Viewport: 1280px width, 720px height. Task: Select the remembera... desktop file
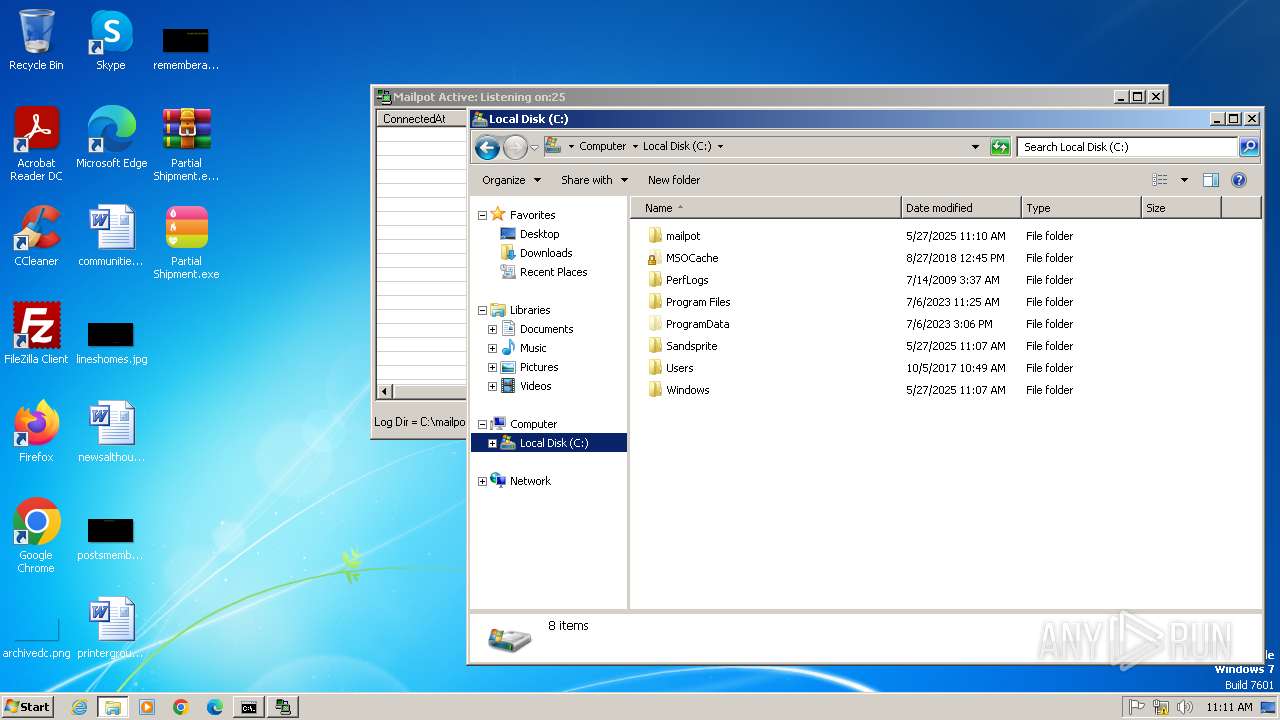186,46
